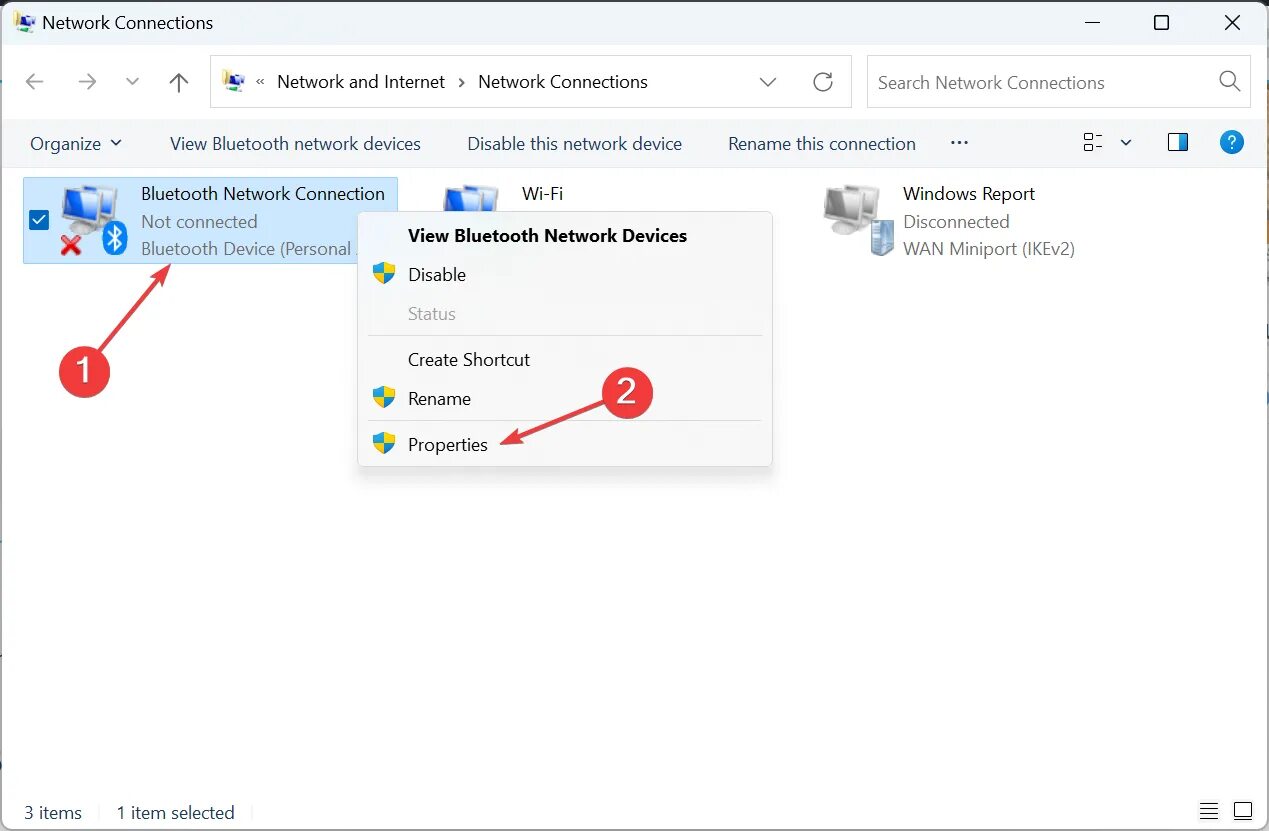Expand address bar history dropdown
This screenshot has height=831, width=1269.
pos(768,82)
